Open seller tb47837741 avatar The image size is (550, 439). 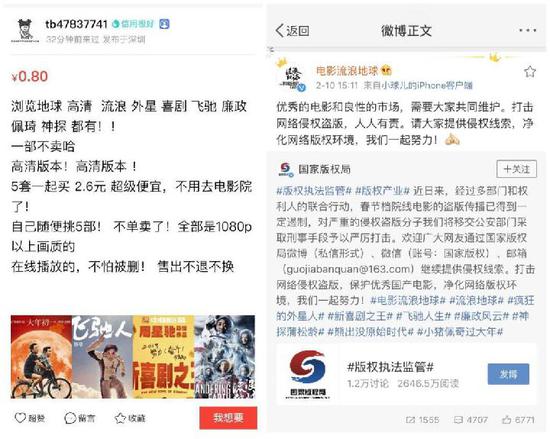pos(25,31)
